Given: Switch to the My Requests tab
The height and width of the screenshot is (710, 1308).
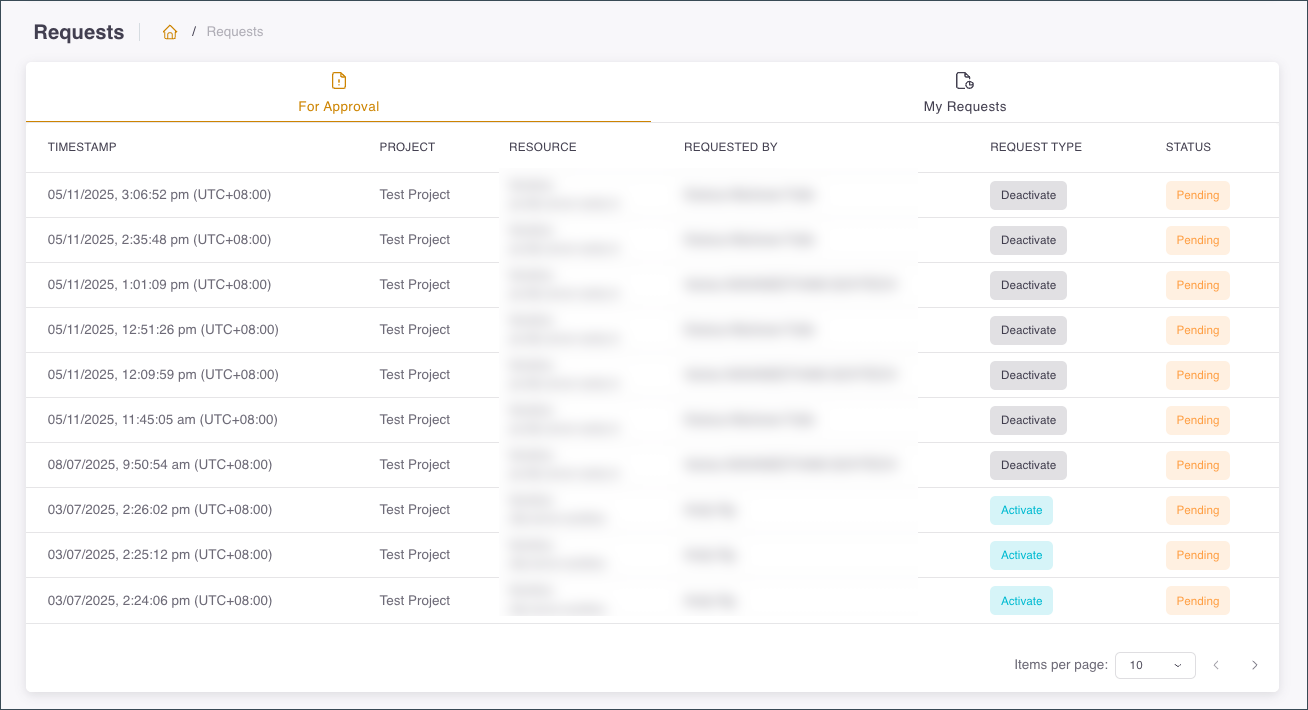Looking at the screenshot, I should click(x=965, y=93).
